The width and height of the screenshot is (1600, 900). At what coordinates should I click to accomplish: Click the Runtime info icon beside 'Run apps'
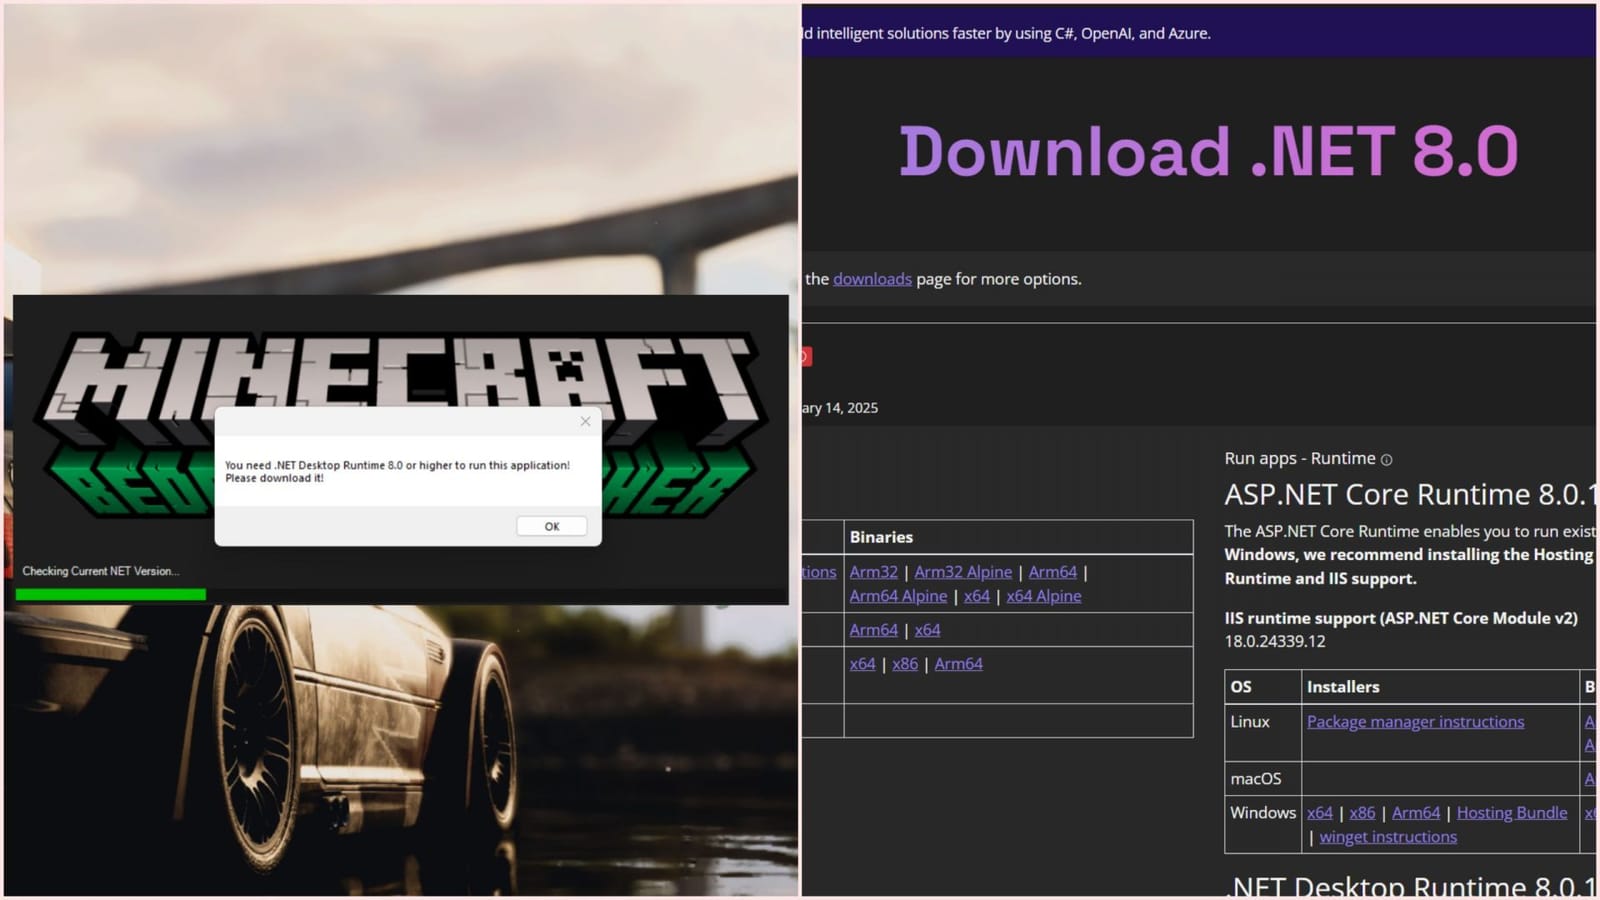click(x=1386, y=458)
